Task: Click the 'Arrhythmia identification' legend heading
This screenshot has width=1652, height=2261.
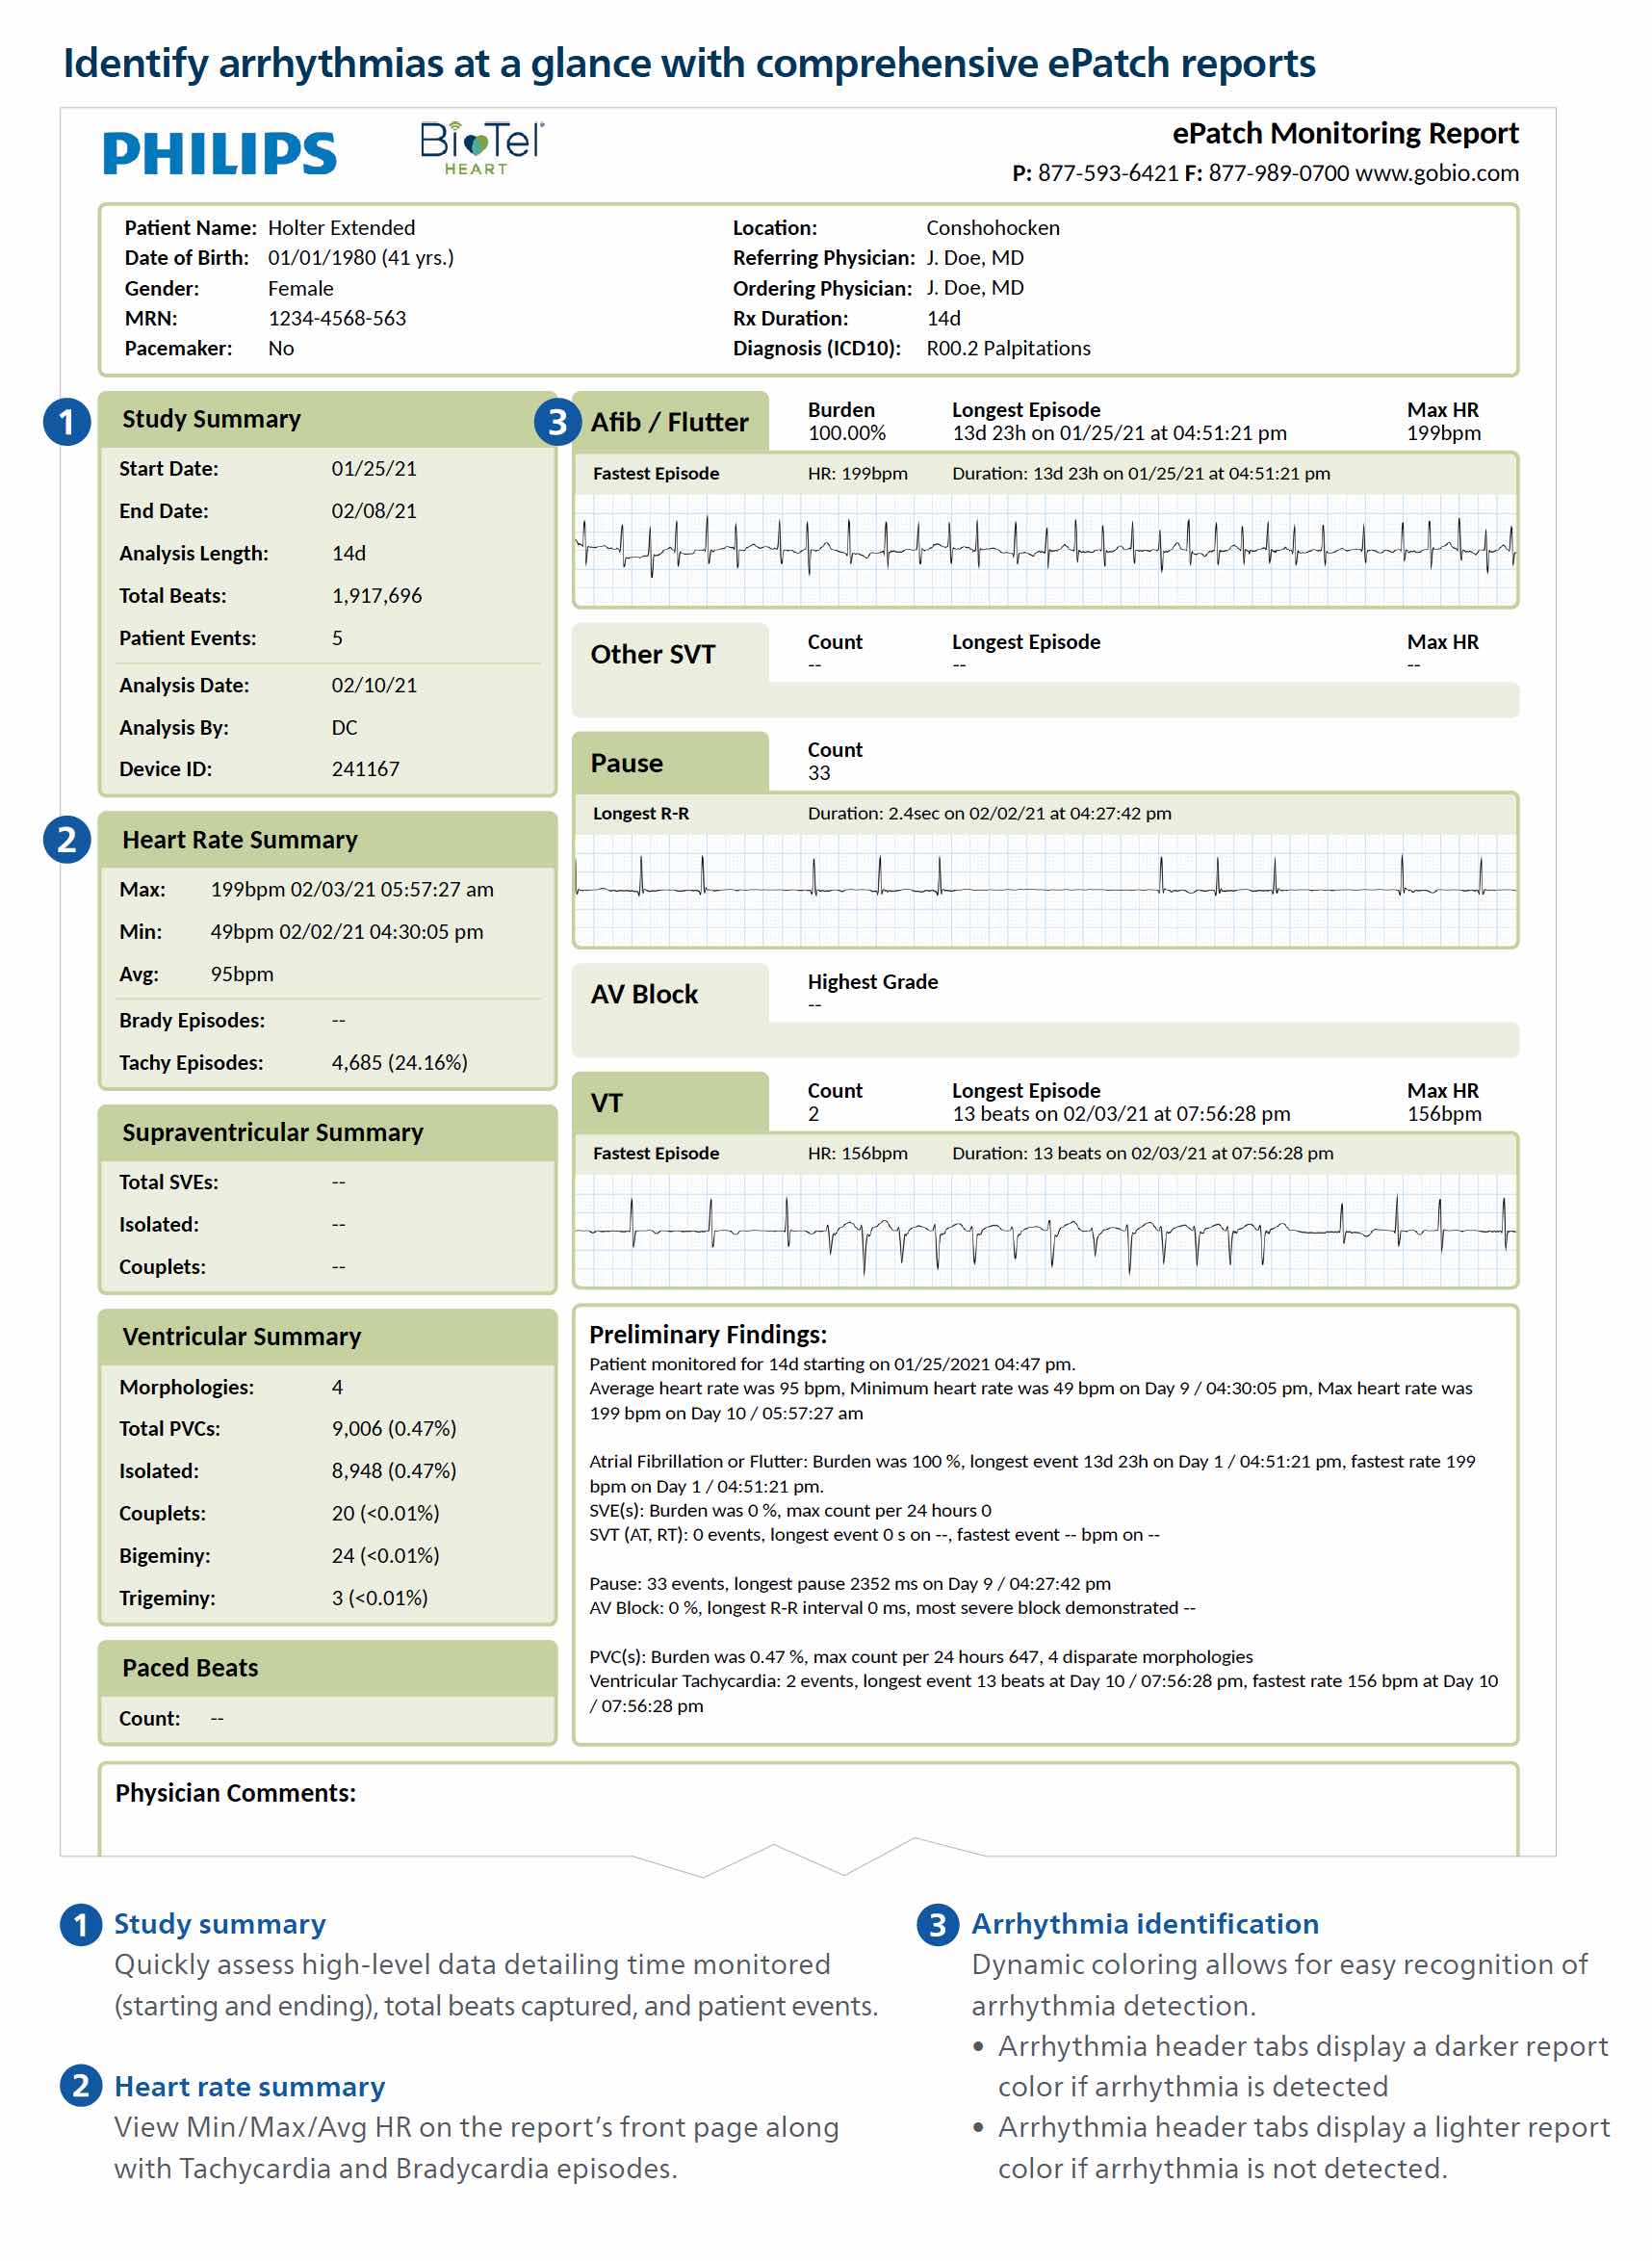Action: pos(1144,1924)
